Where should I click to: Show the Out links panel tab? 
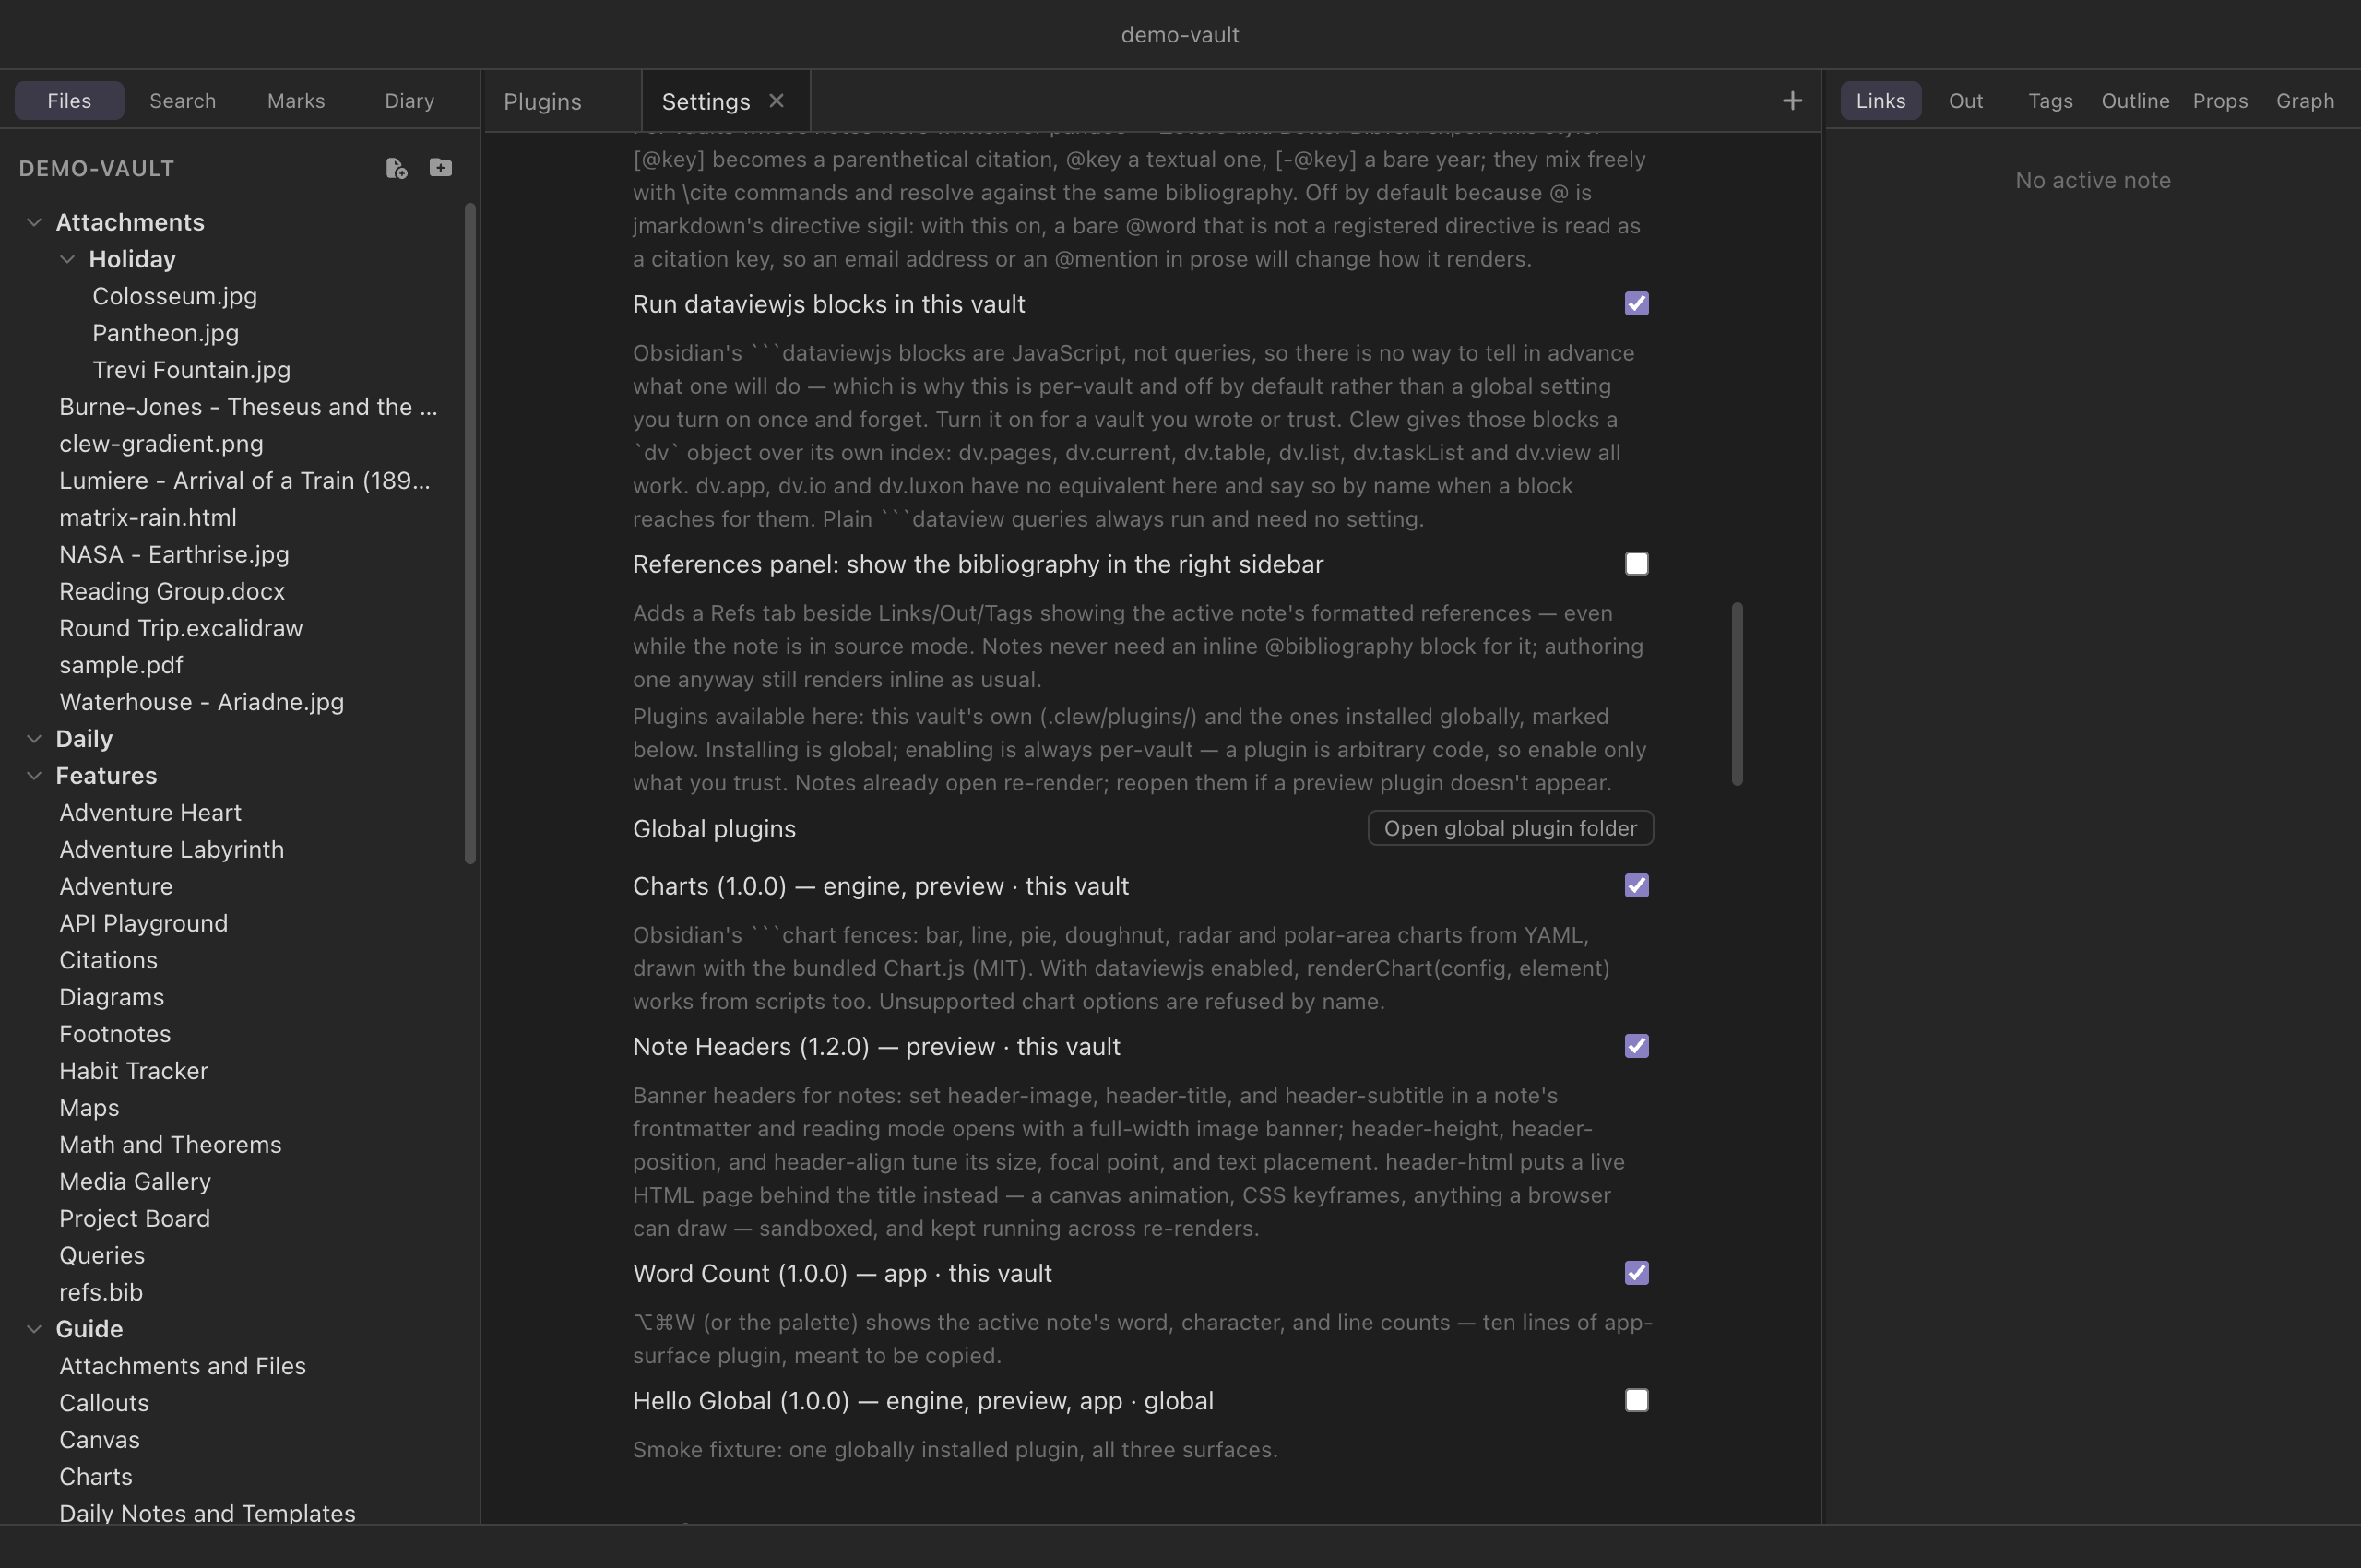point(1966,100)
